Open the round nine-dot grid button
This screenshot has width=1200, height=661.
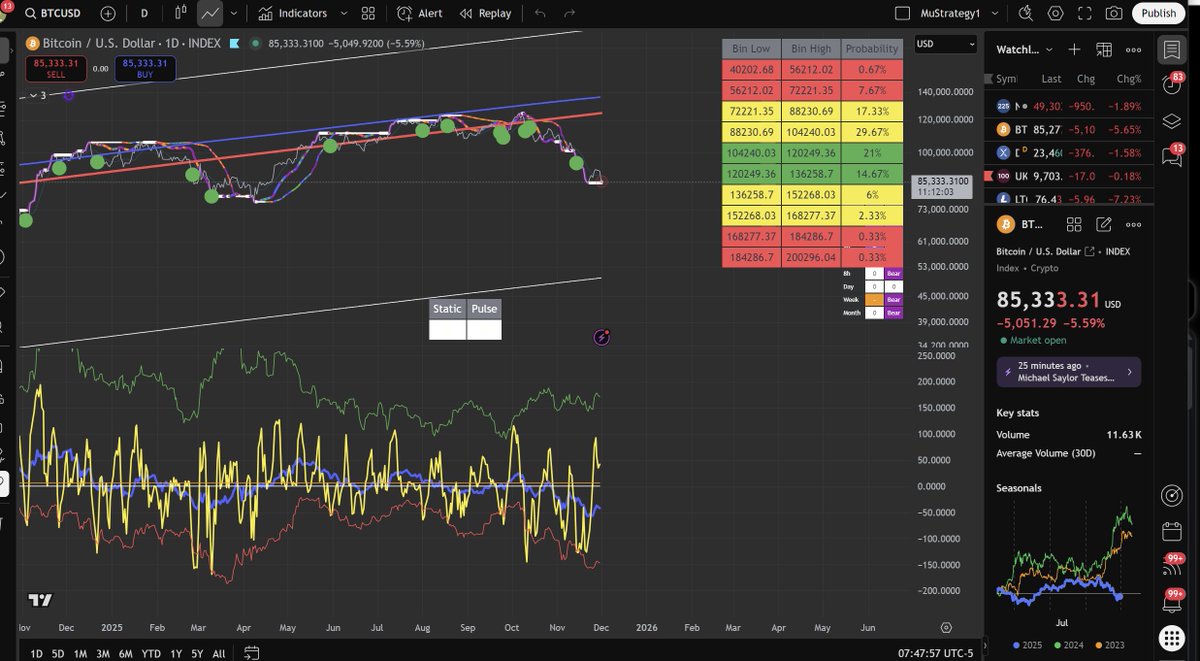(1172, 638)
